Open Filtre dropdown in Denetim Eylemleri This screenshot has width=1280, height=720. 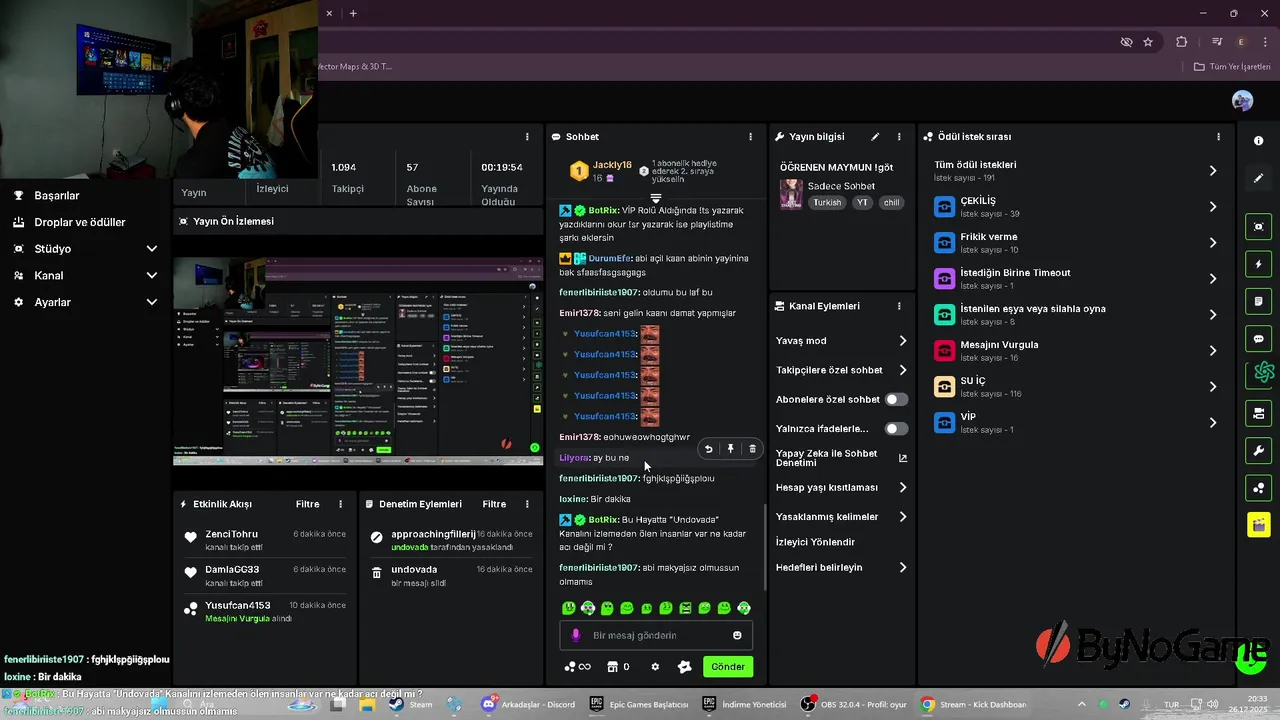coord(494,504)
